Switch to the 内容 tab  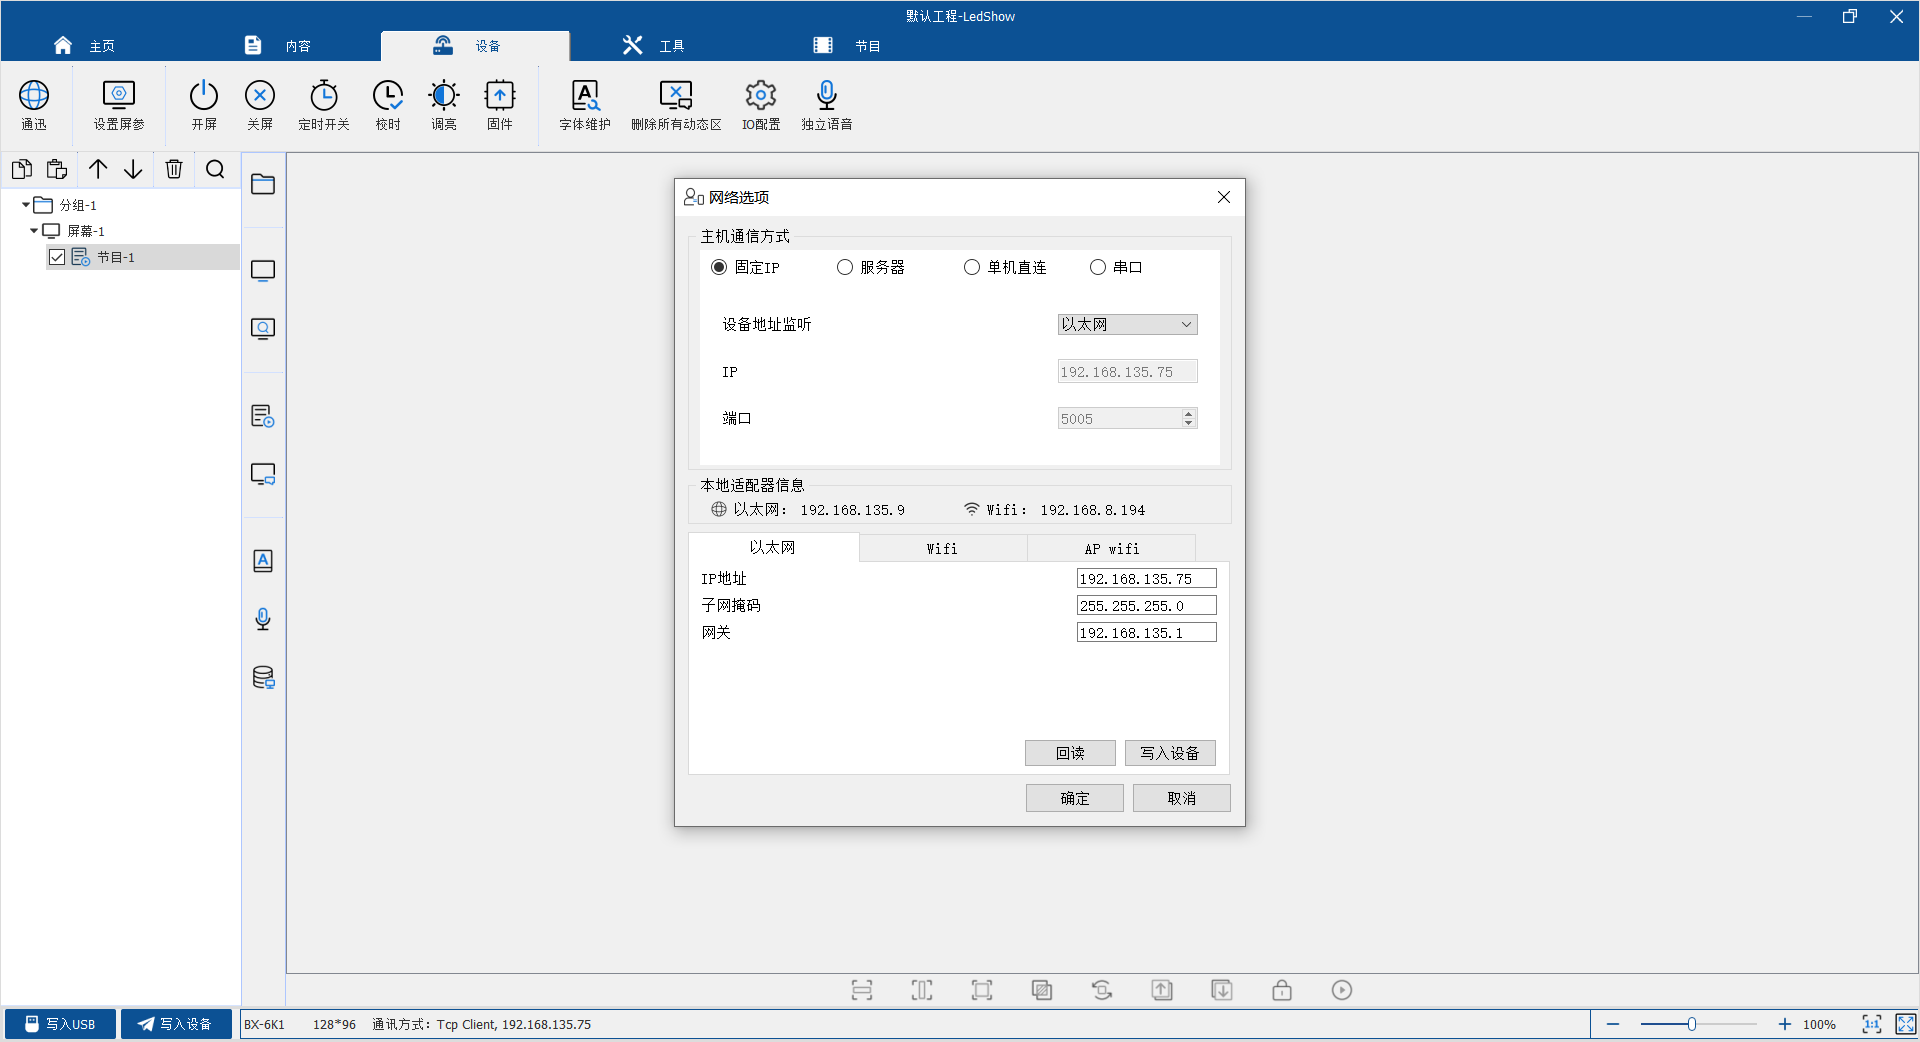[x=278, y=46]
